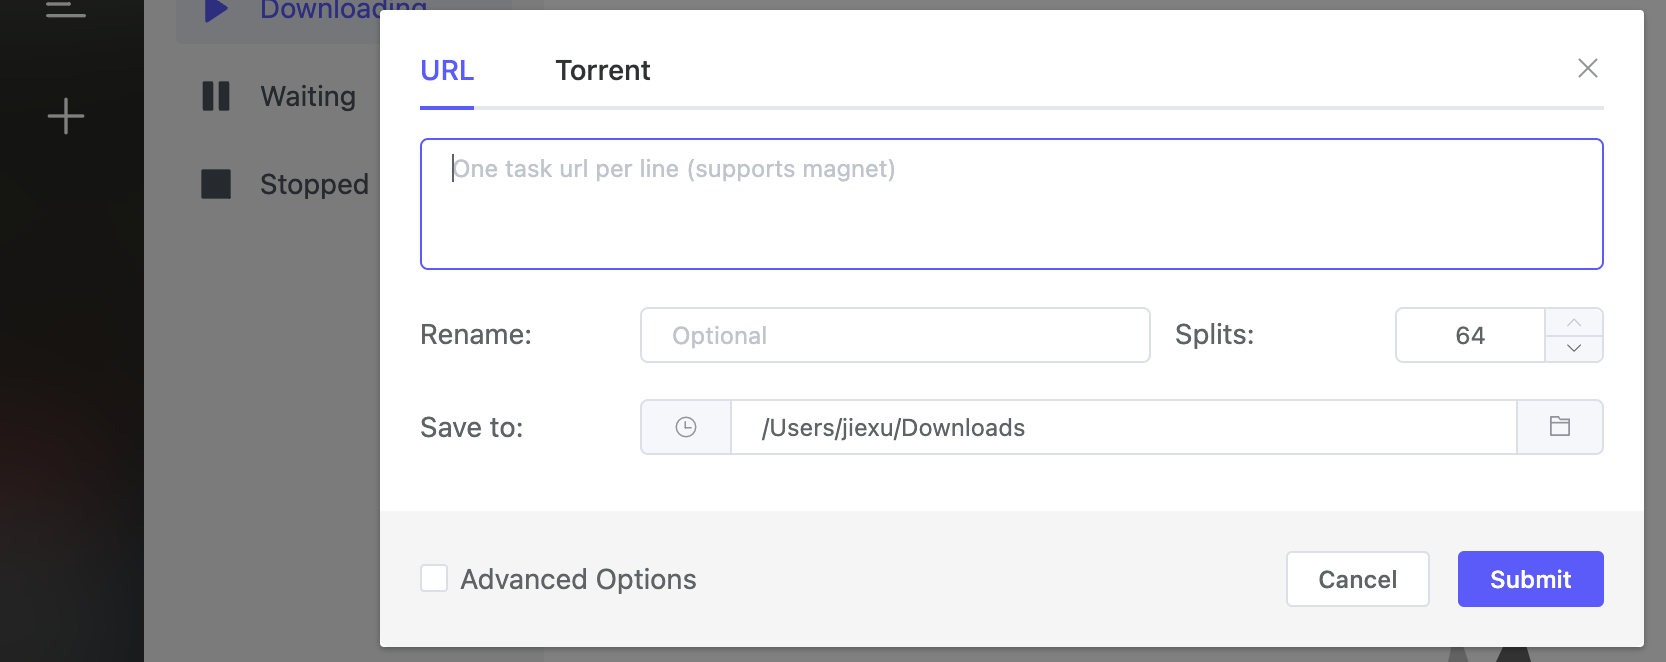Click the Rename optional input field
Image resolution: width=1666 pixels, height=662 pixels.
[x=895, y=335]
